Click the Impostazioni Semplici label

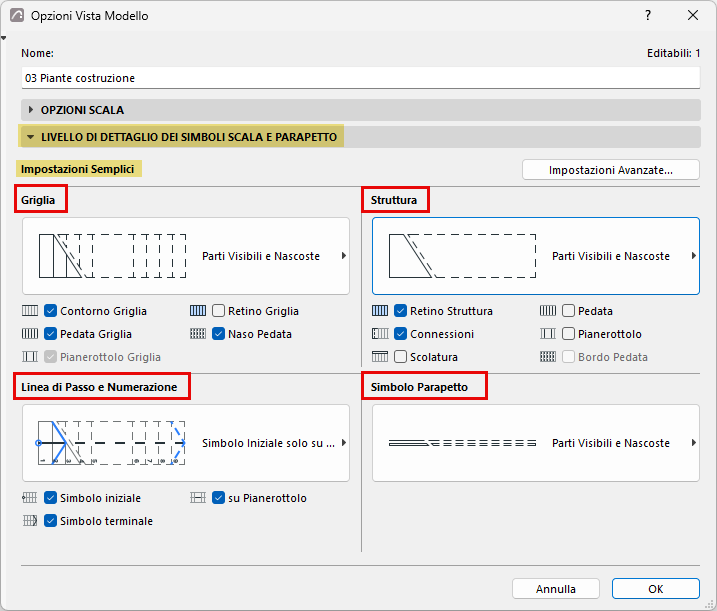(77, 169)
